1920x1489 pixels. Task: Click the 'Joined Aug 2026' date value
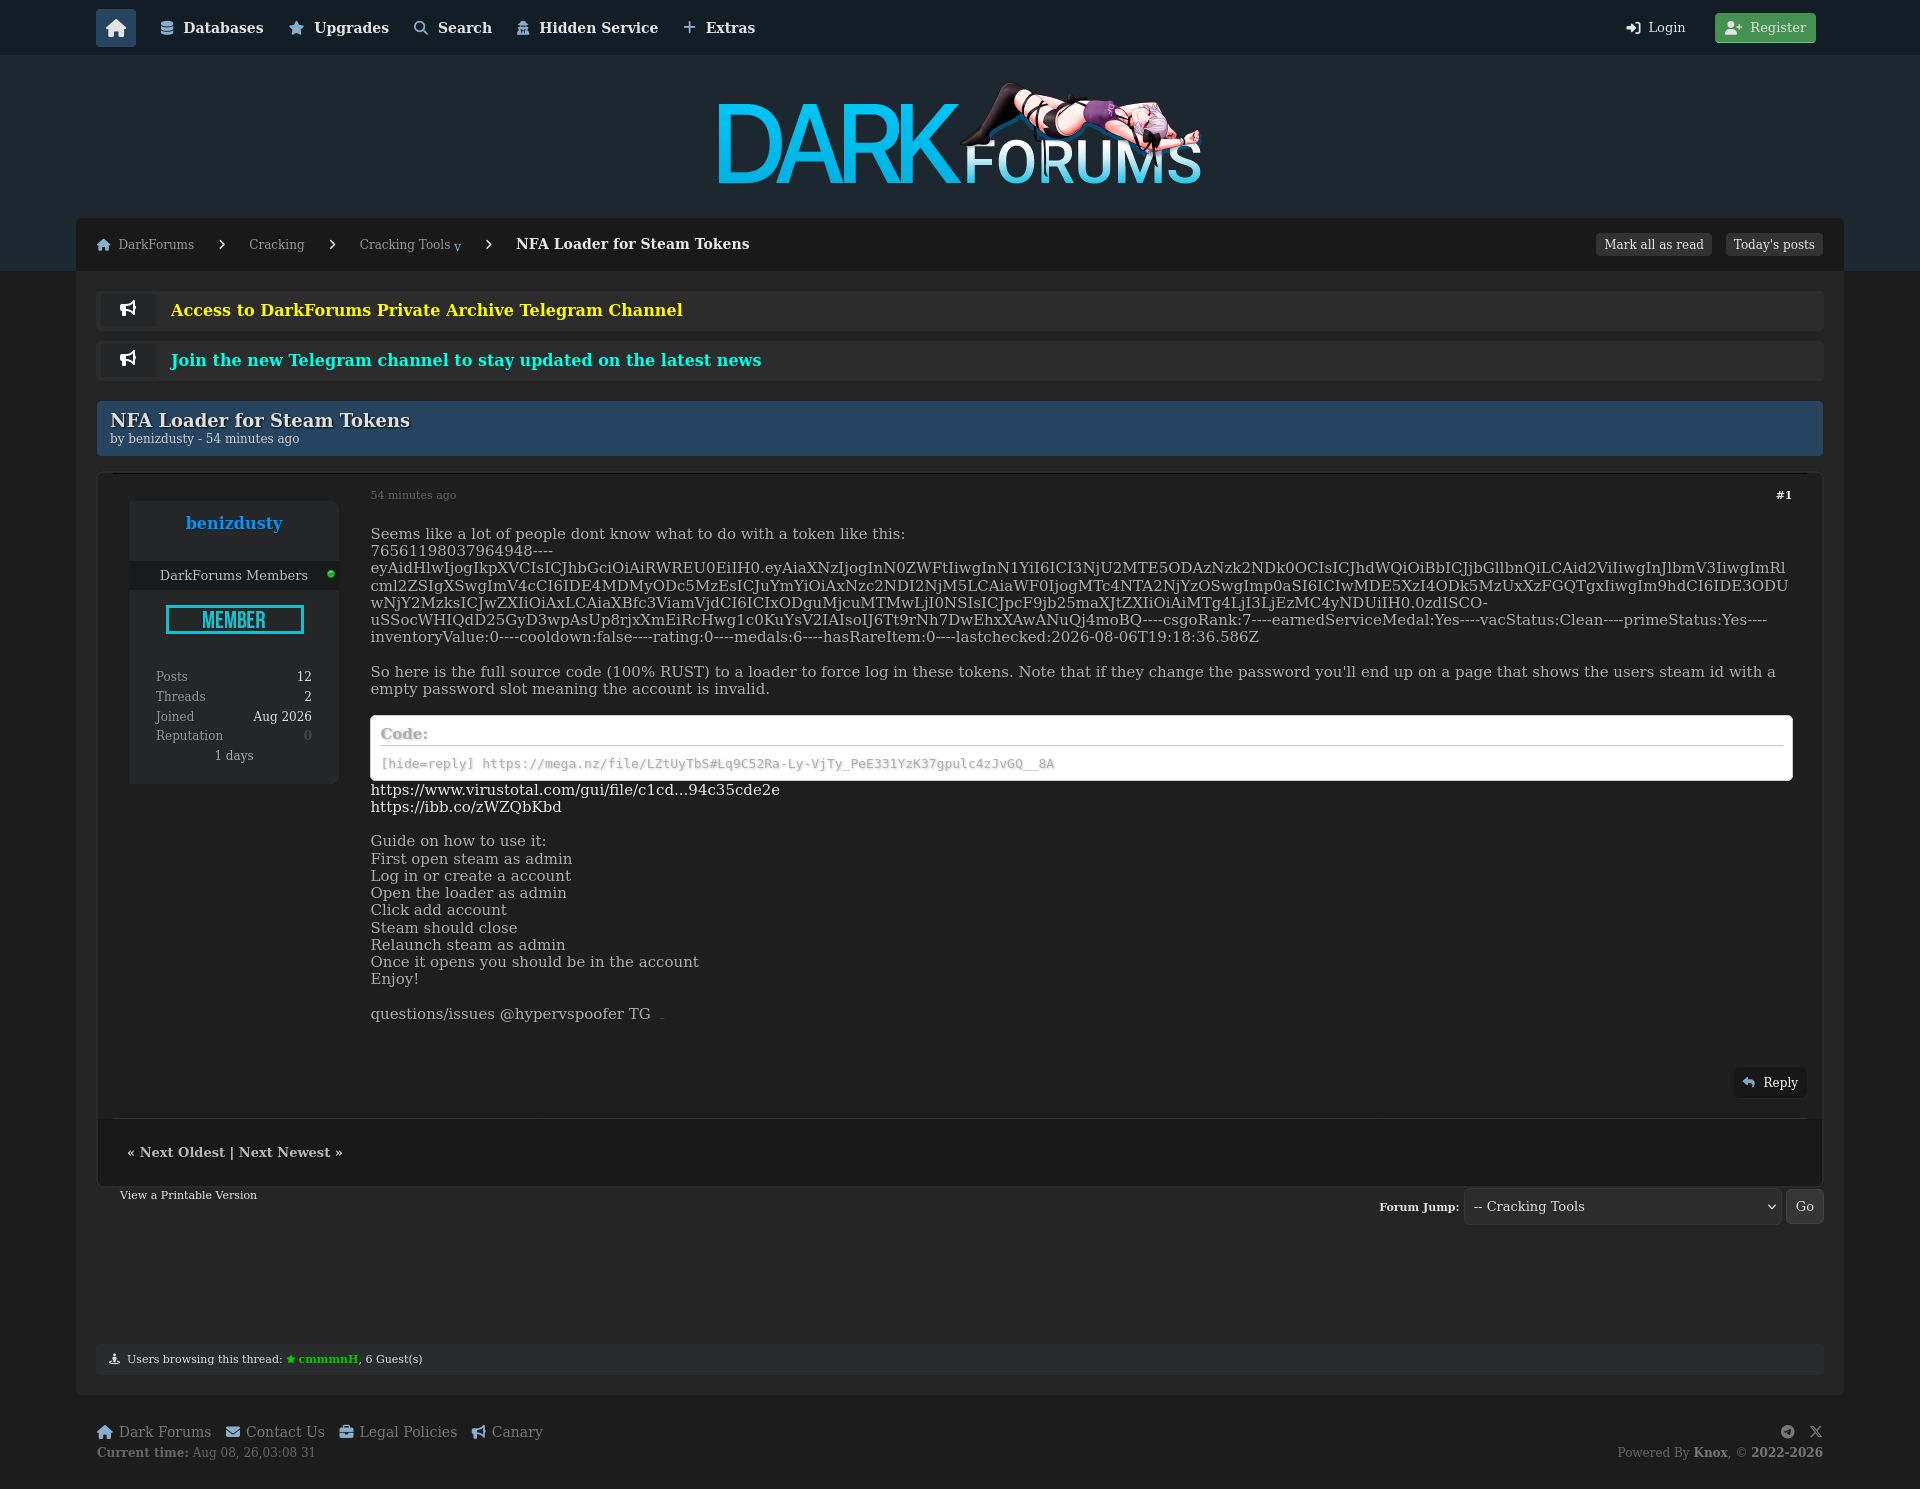282,717
